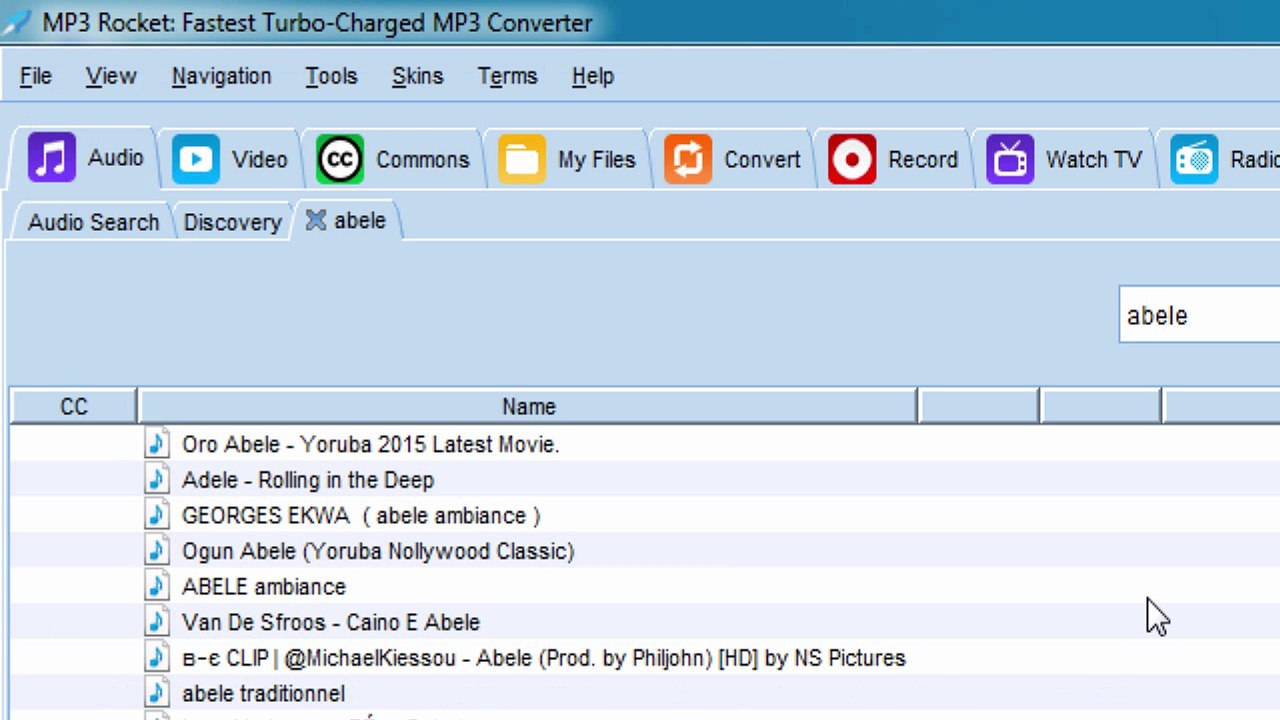Viewport: 1280px width, 720px height.
Task: Select the "abele traditionnel" result
Action: click(263, 693)
